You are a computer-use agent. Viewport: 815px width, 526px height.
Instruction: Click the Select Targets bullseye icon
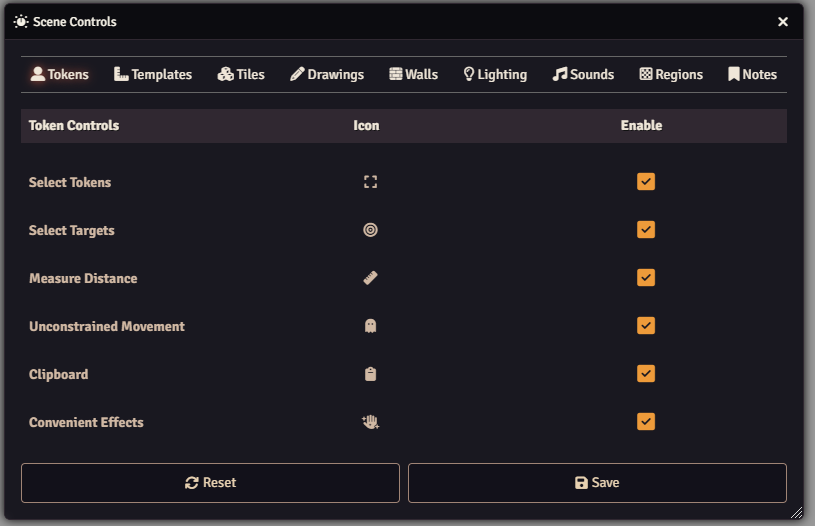coord(370,230)
